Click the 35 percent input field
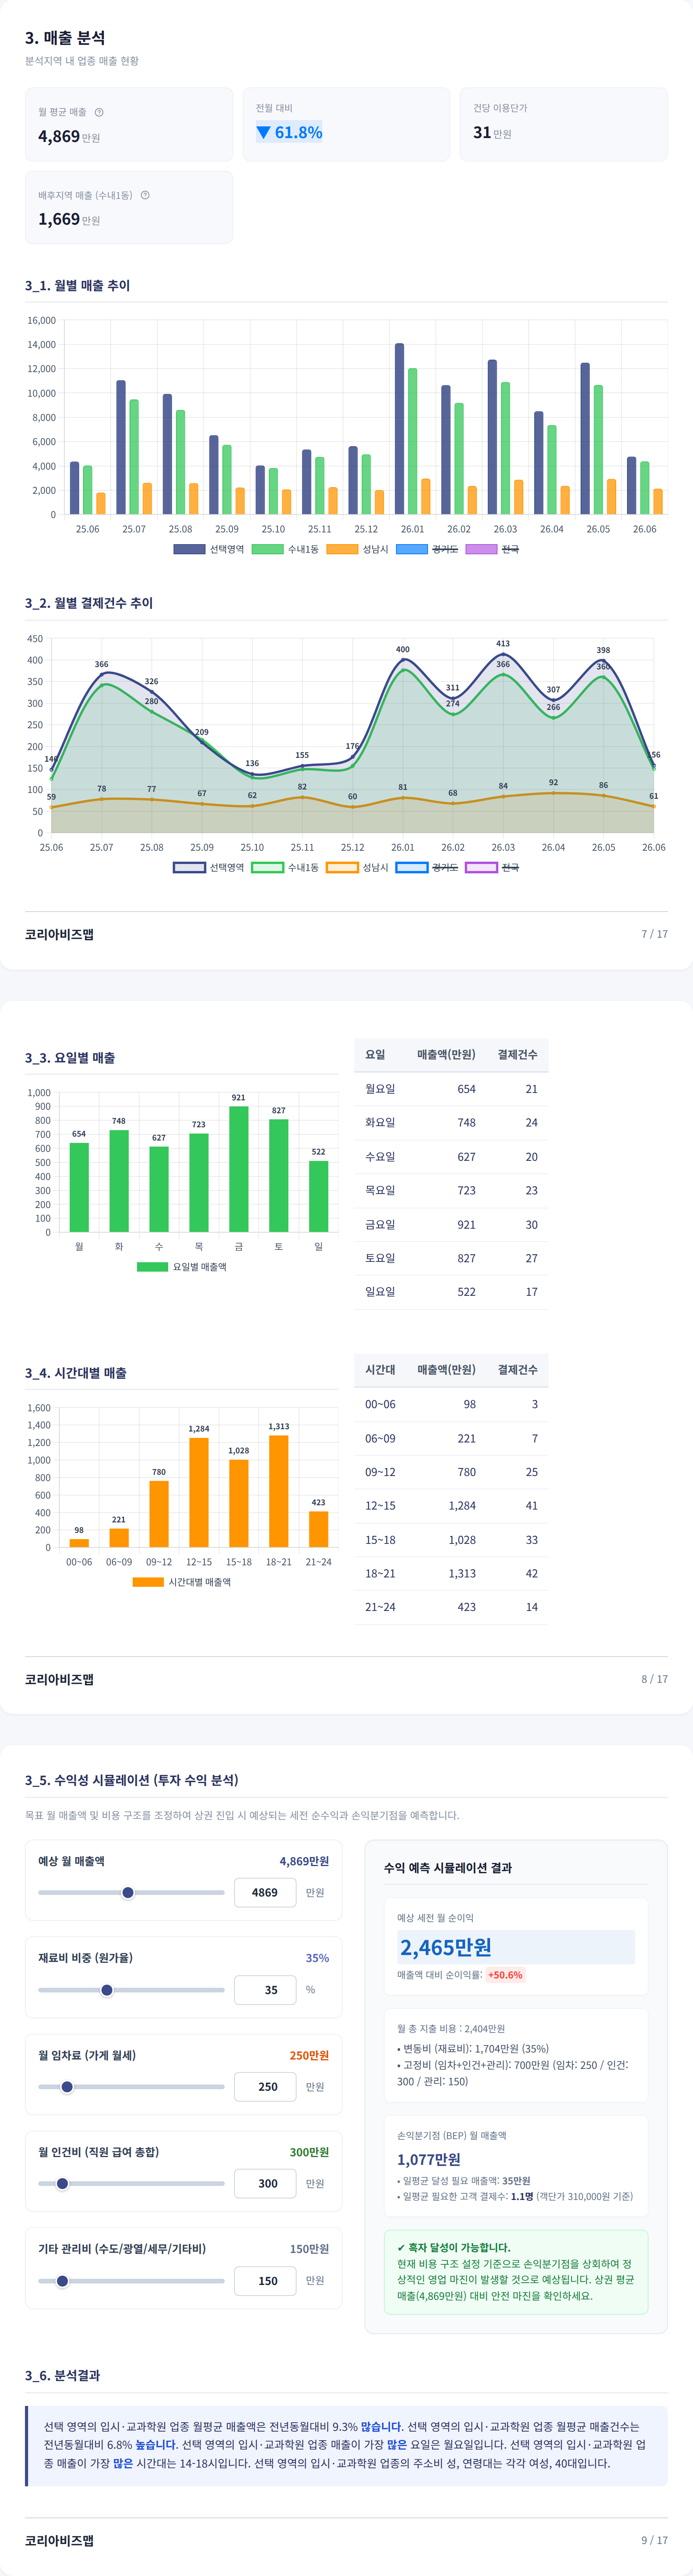 pos(265,1990)
